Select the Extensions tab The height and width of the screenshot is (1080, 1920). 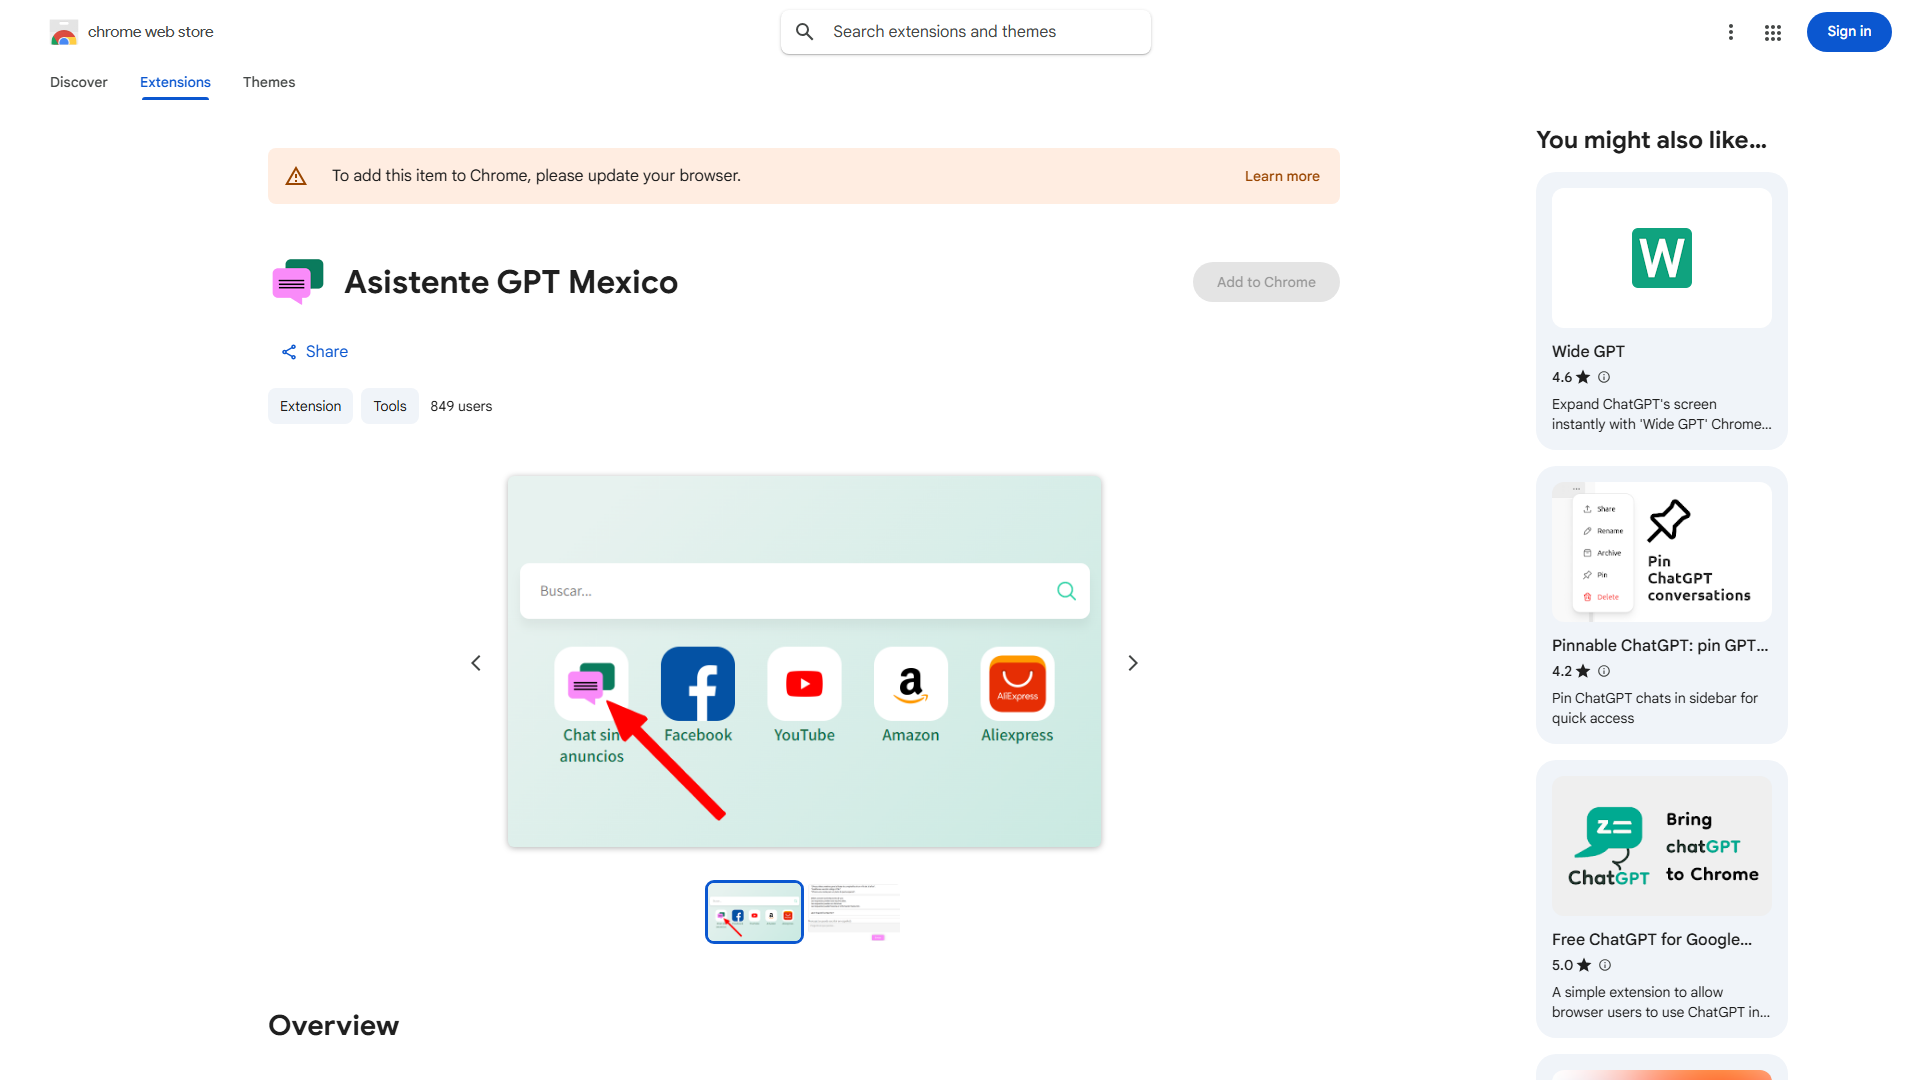click(175, 82)
